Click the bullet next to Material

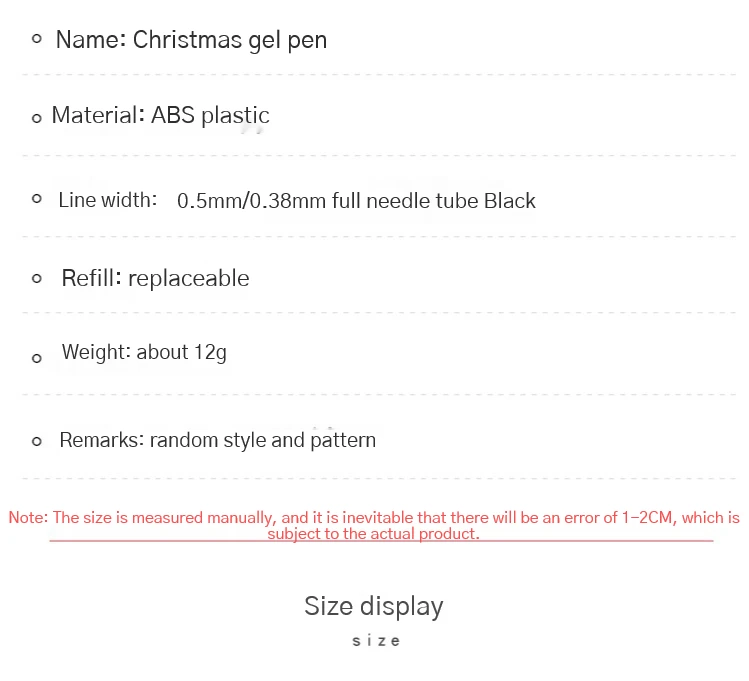37,119
